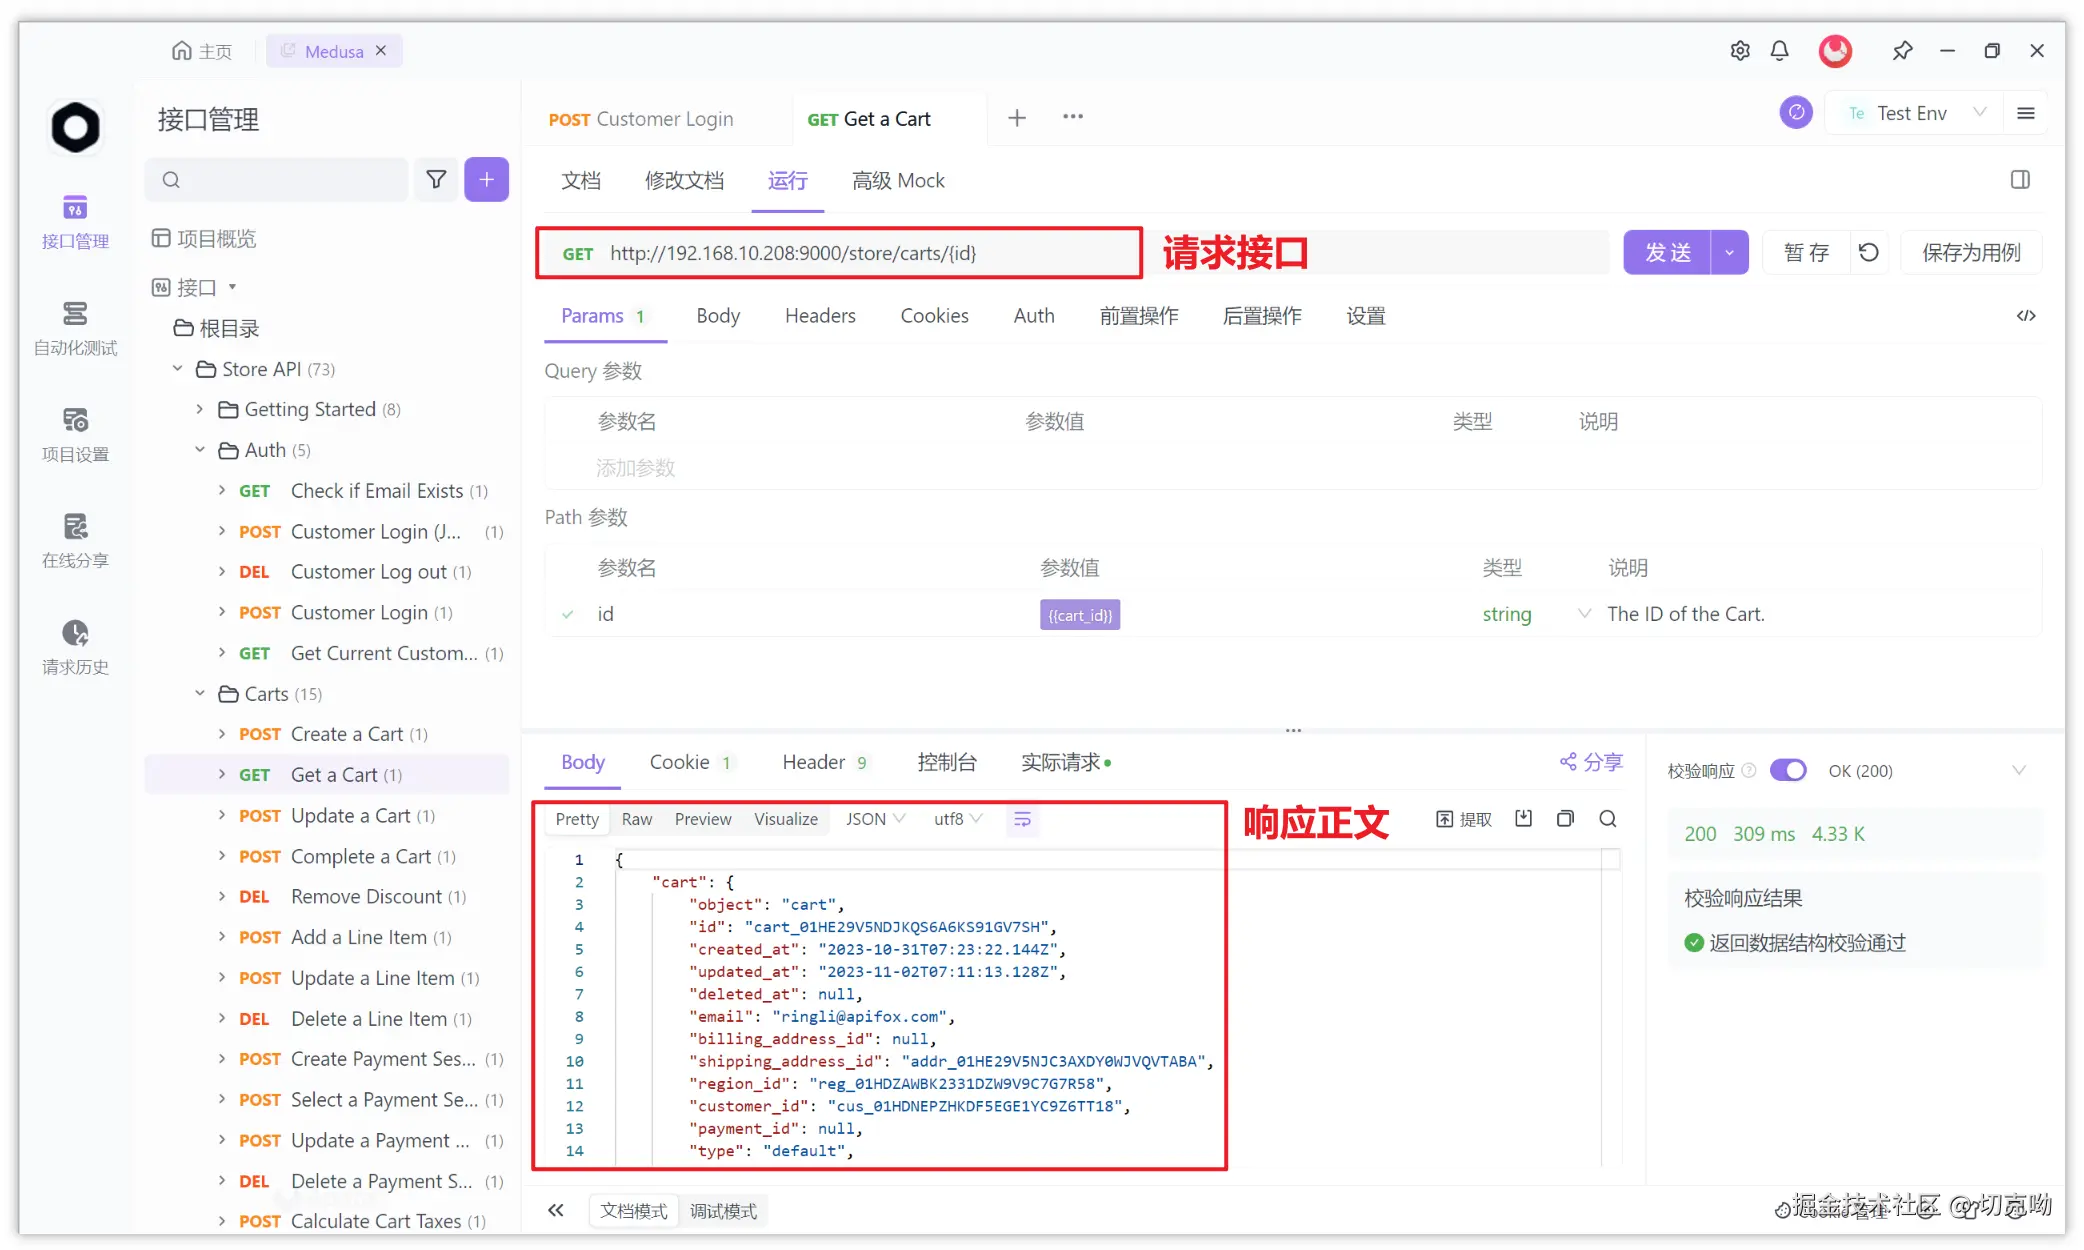Image resolution: width=2084 pixels, height=1250 pixels.
Task: Toggle the 校验响应 switch
Action: click(x=1787, y=770)
